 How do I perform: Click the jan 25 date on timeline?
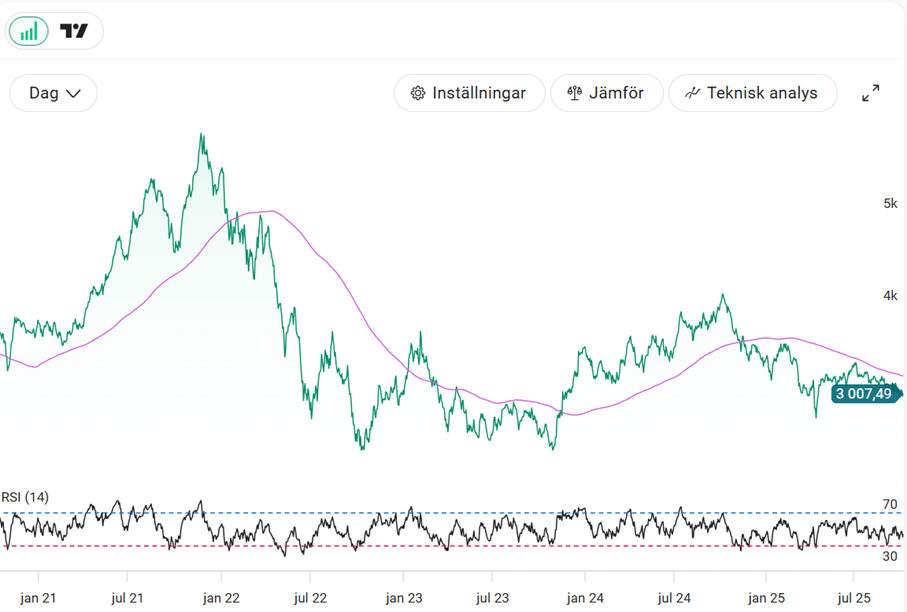tap(765, 597)
